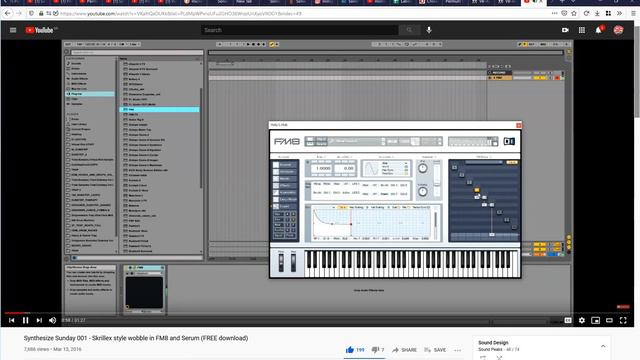This screenshot has width=640, height=360.
Task: Open more actions ellipsis below the video
Action: click(458, 350)
